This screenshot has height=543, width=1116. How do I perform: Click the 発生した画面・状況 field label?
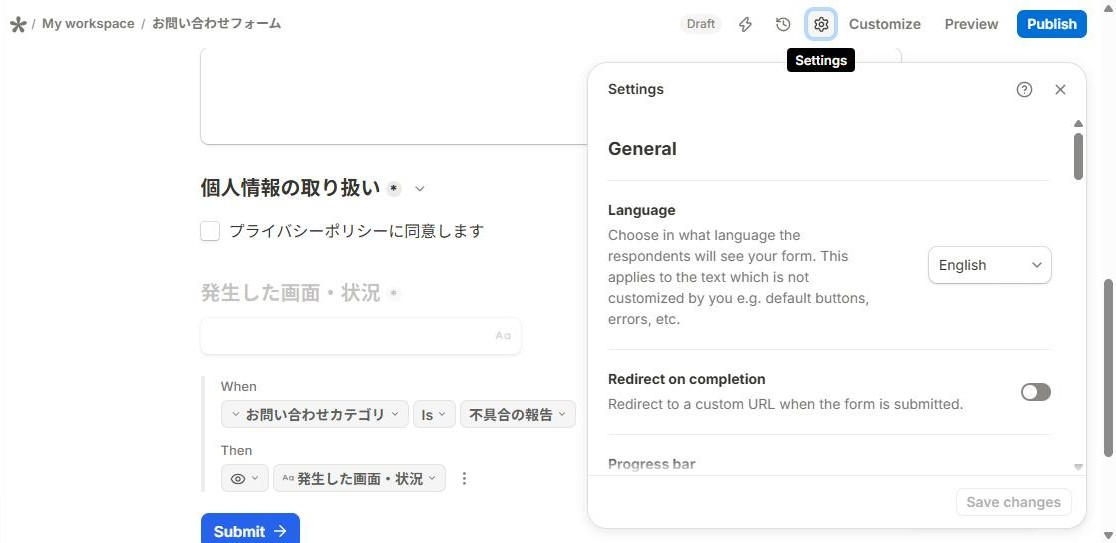tap(290, 293)
